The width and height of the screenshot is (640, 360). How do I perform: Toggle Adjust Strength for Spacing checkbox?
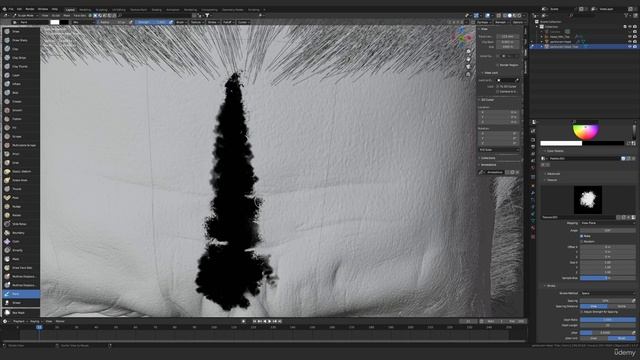click(x=582, y=312)
